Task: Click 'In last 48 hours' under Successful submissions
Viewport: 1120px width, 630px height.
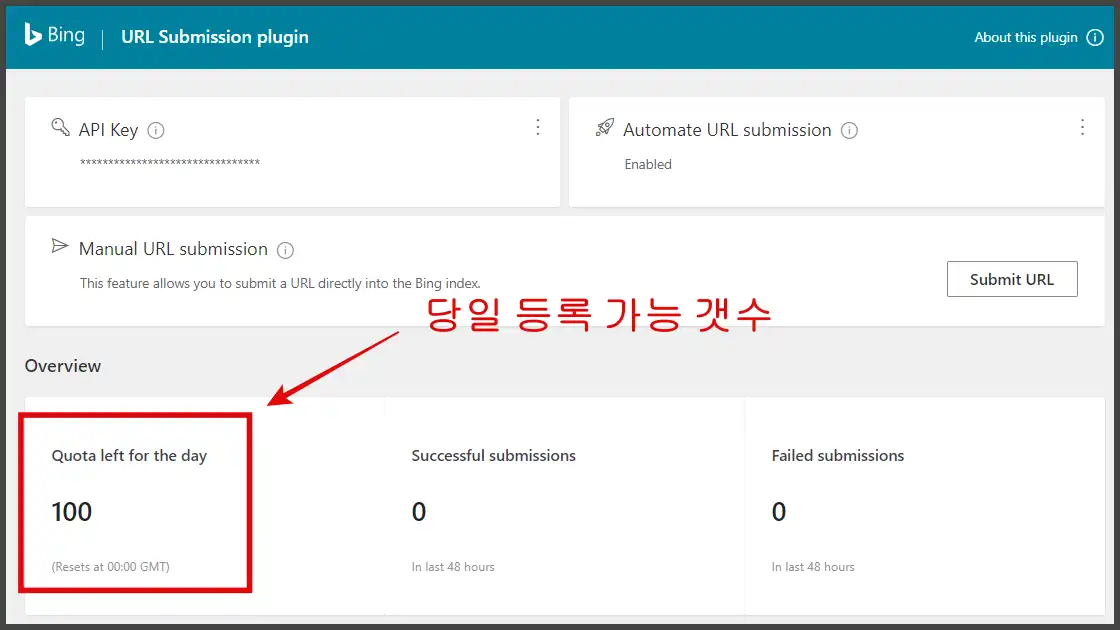Action: point(453,566)
